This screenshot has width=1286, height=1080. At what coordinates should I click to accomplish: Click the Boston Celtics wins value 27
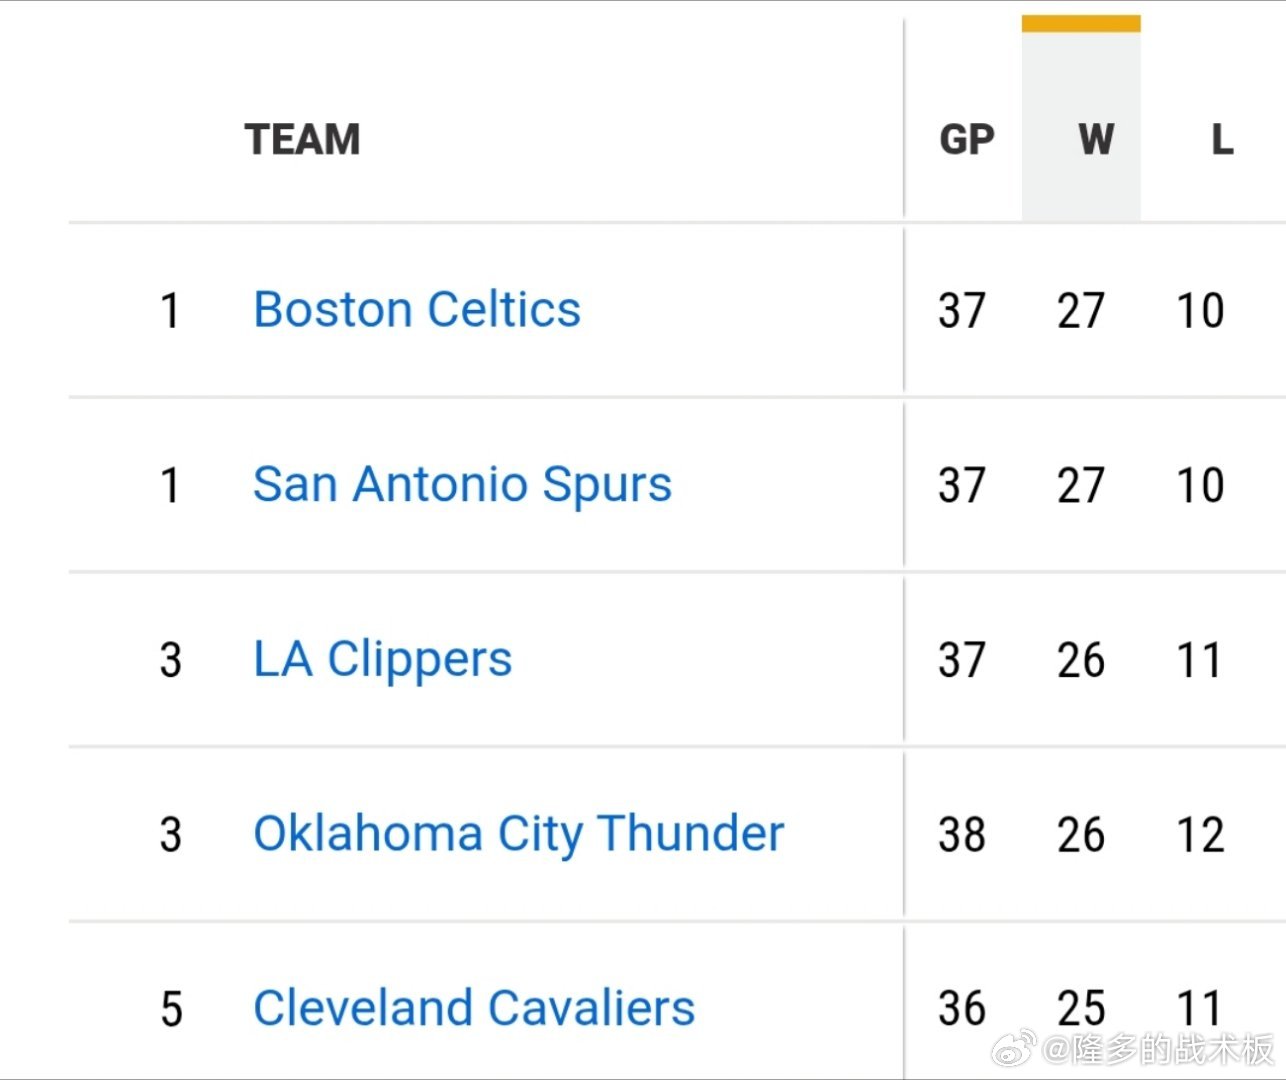(1081, 310)
